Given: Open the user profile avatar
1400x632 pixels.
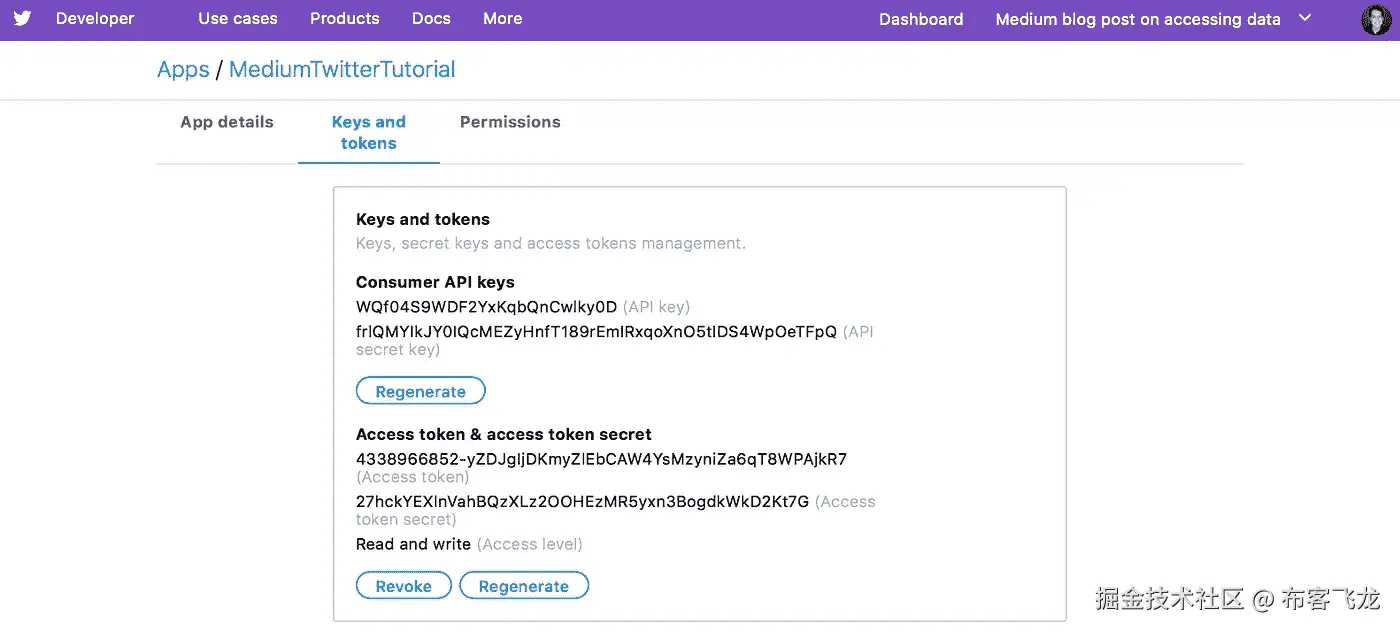Looking at the screenshot, I should (x=1376, y=19).
